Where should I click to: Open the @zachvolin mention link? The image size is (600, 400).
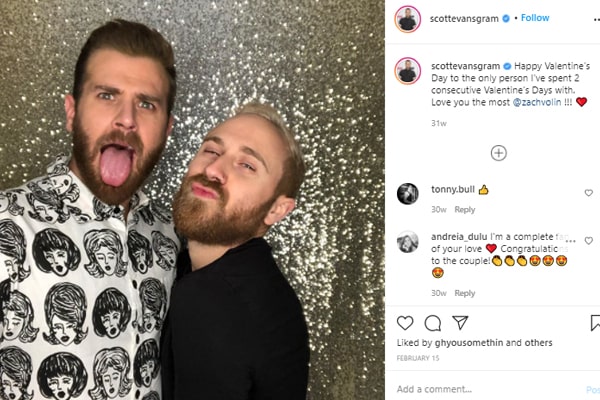coord(537,102)
